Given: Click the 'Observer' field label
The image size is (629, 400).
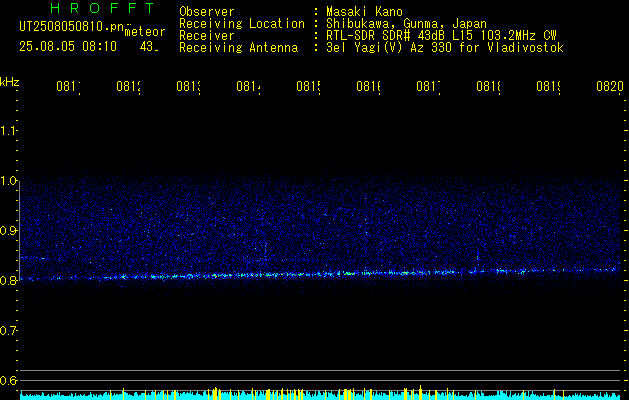Looking at the screenshot, I should coord(207,12).
